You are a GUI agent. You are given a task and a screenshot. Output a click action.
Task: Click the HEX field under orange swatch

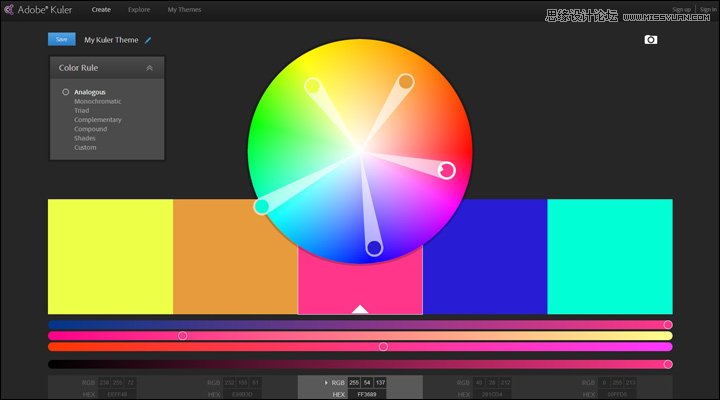click(x=242, y=394)
